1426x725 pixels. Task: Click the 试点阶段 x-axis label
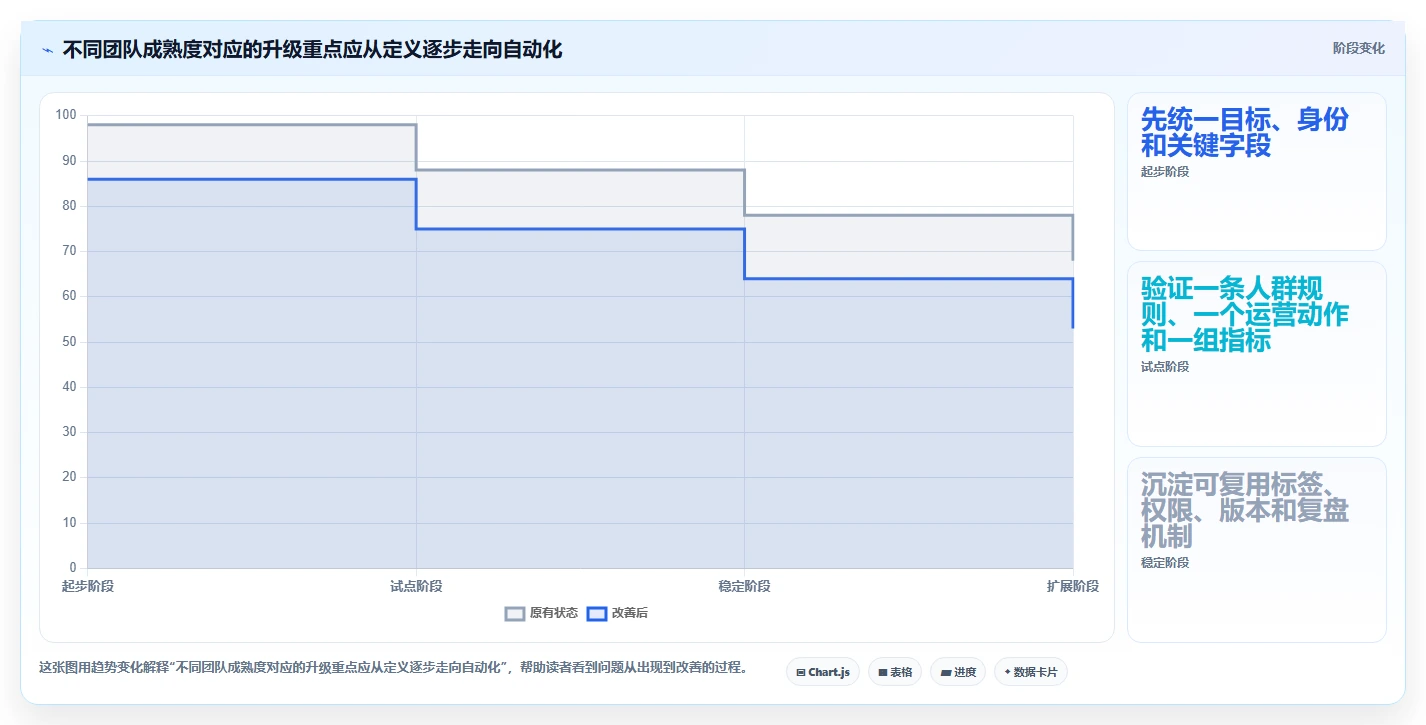[x=416, y=586]
